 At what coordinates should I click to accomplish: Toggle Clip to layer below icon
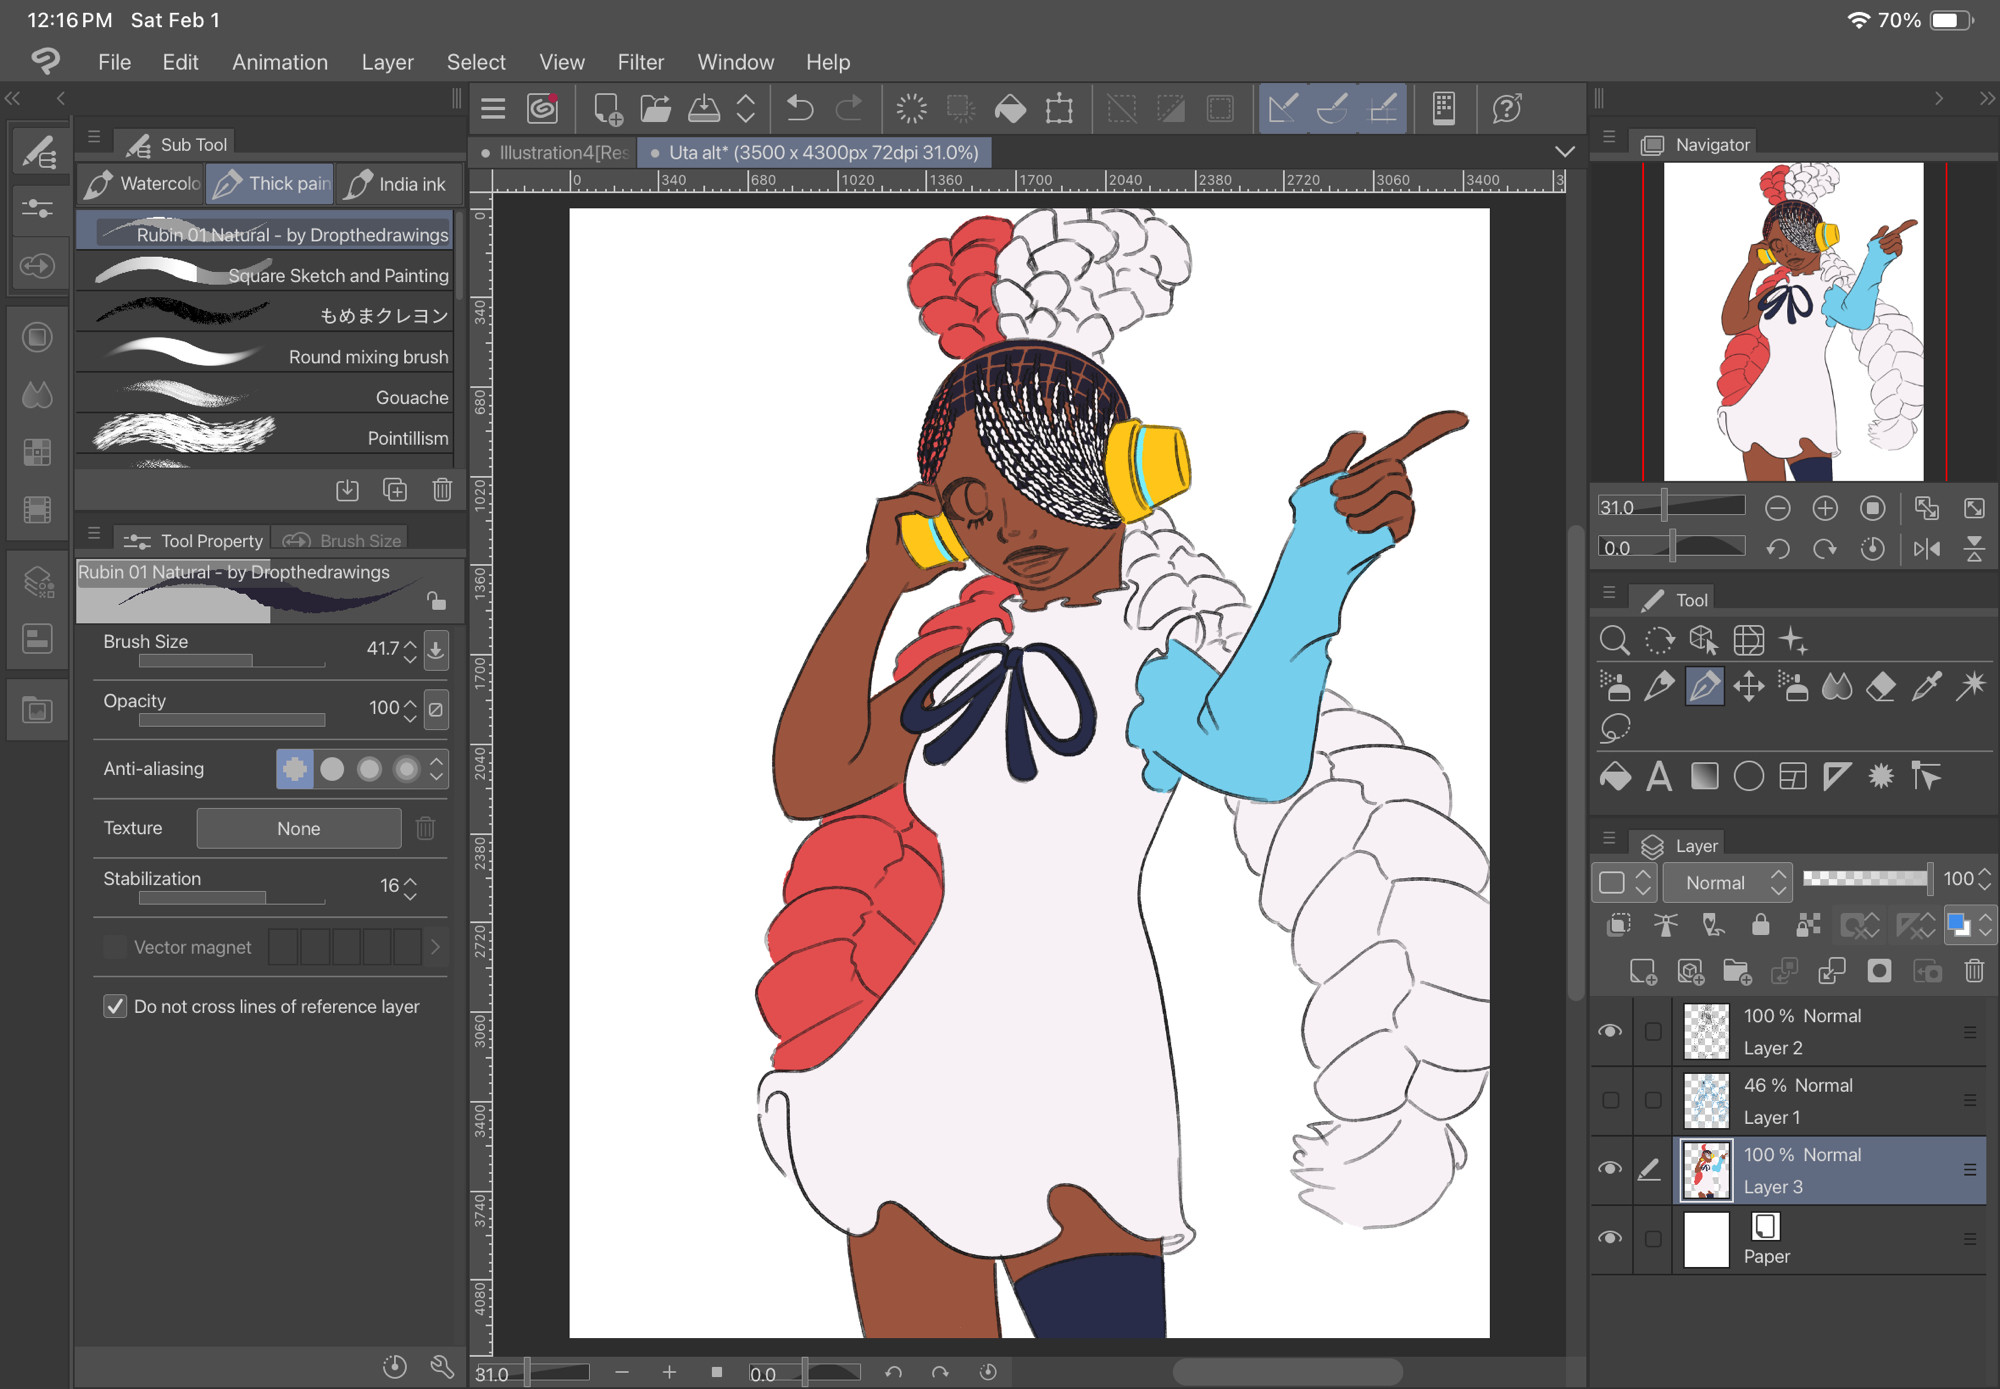coord(1619,925)
